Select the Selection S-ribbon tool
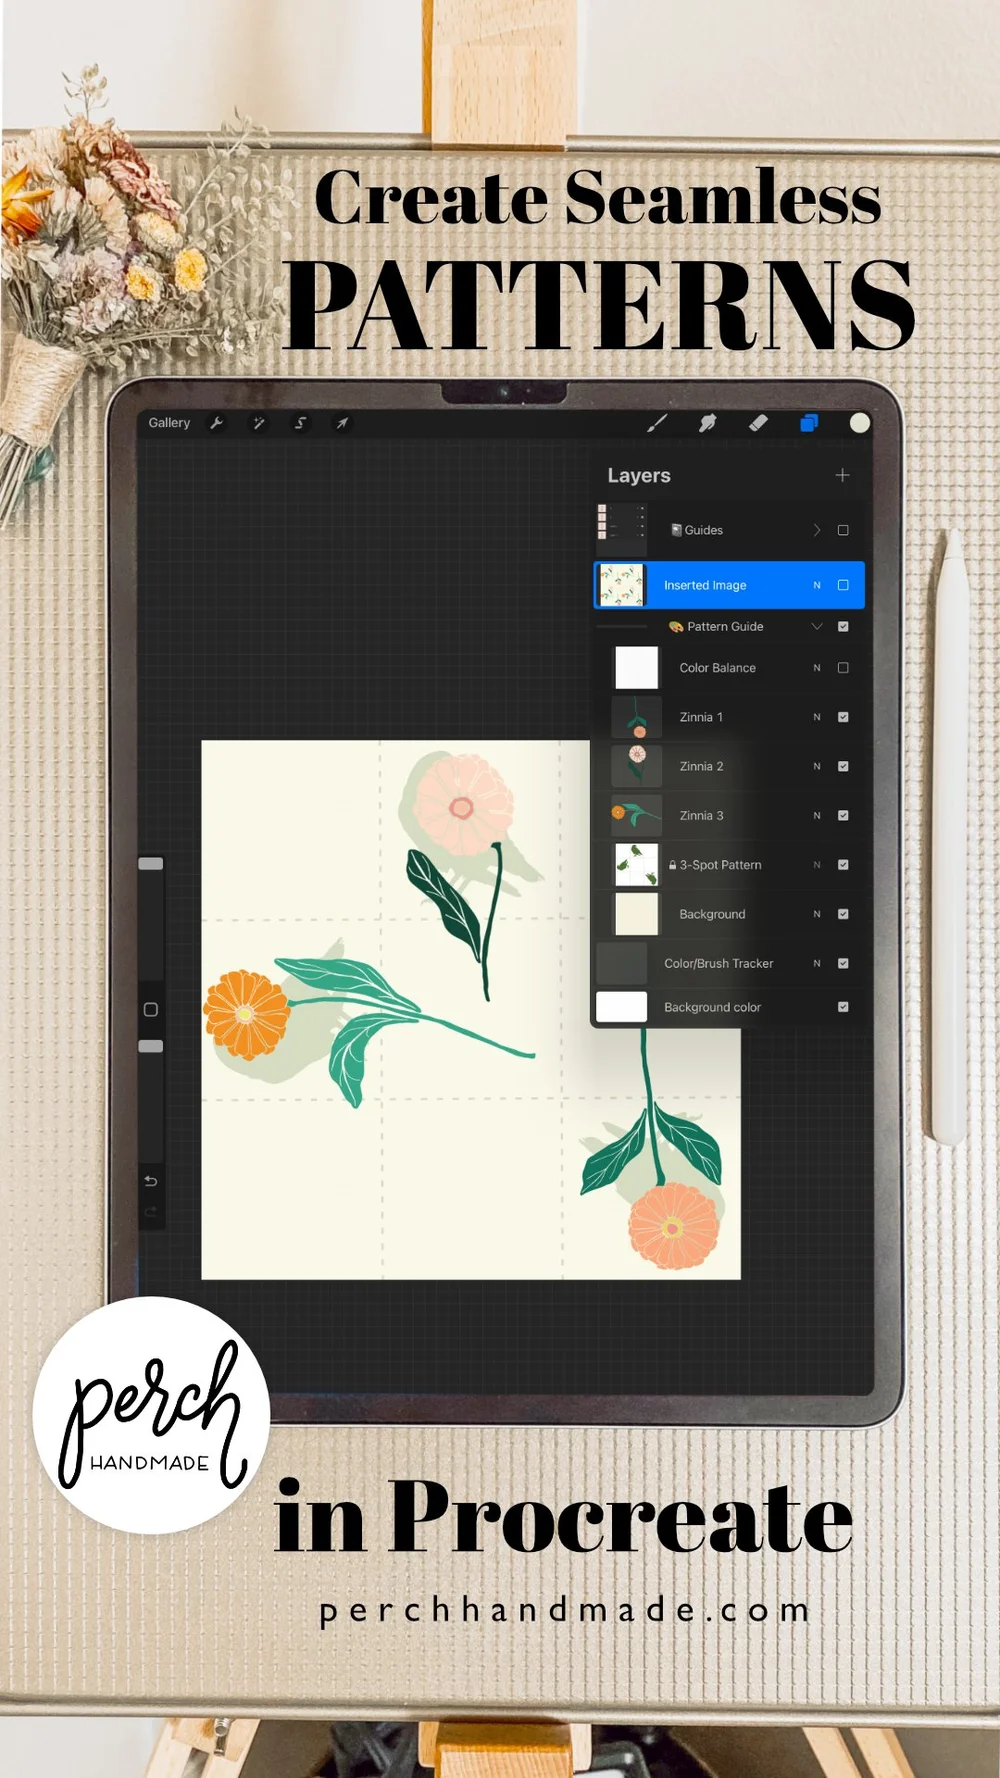Screen dimensions: 1000x1778 [300, 423]
